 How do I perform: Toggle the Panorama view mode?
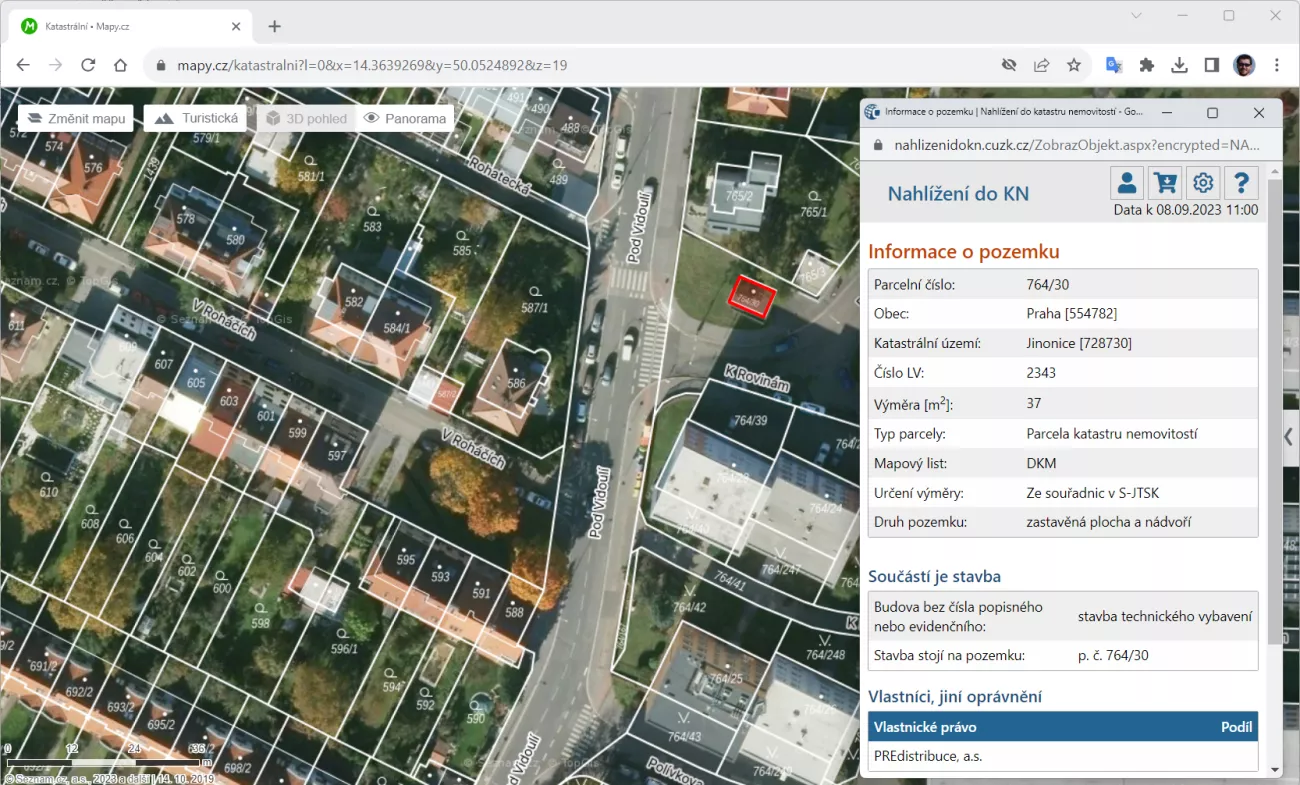coord(405,118)
